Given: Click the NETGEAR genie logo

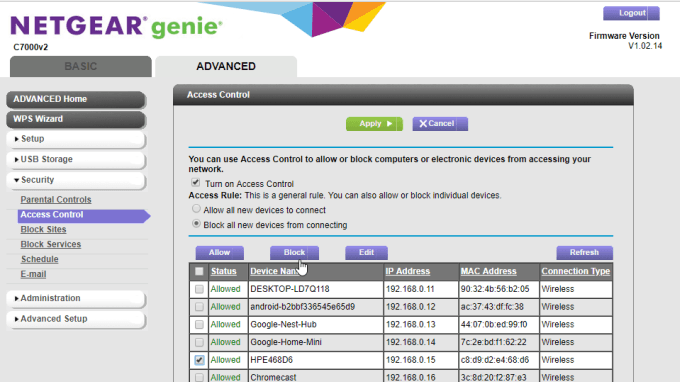Looking at the screenshot, I should click(116, 26).
